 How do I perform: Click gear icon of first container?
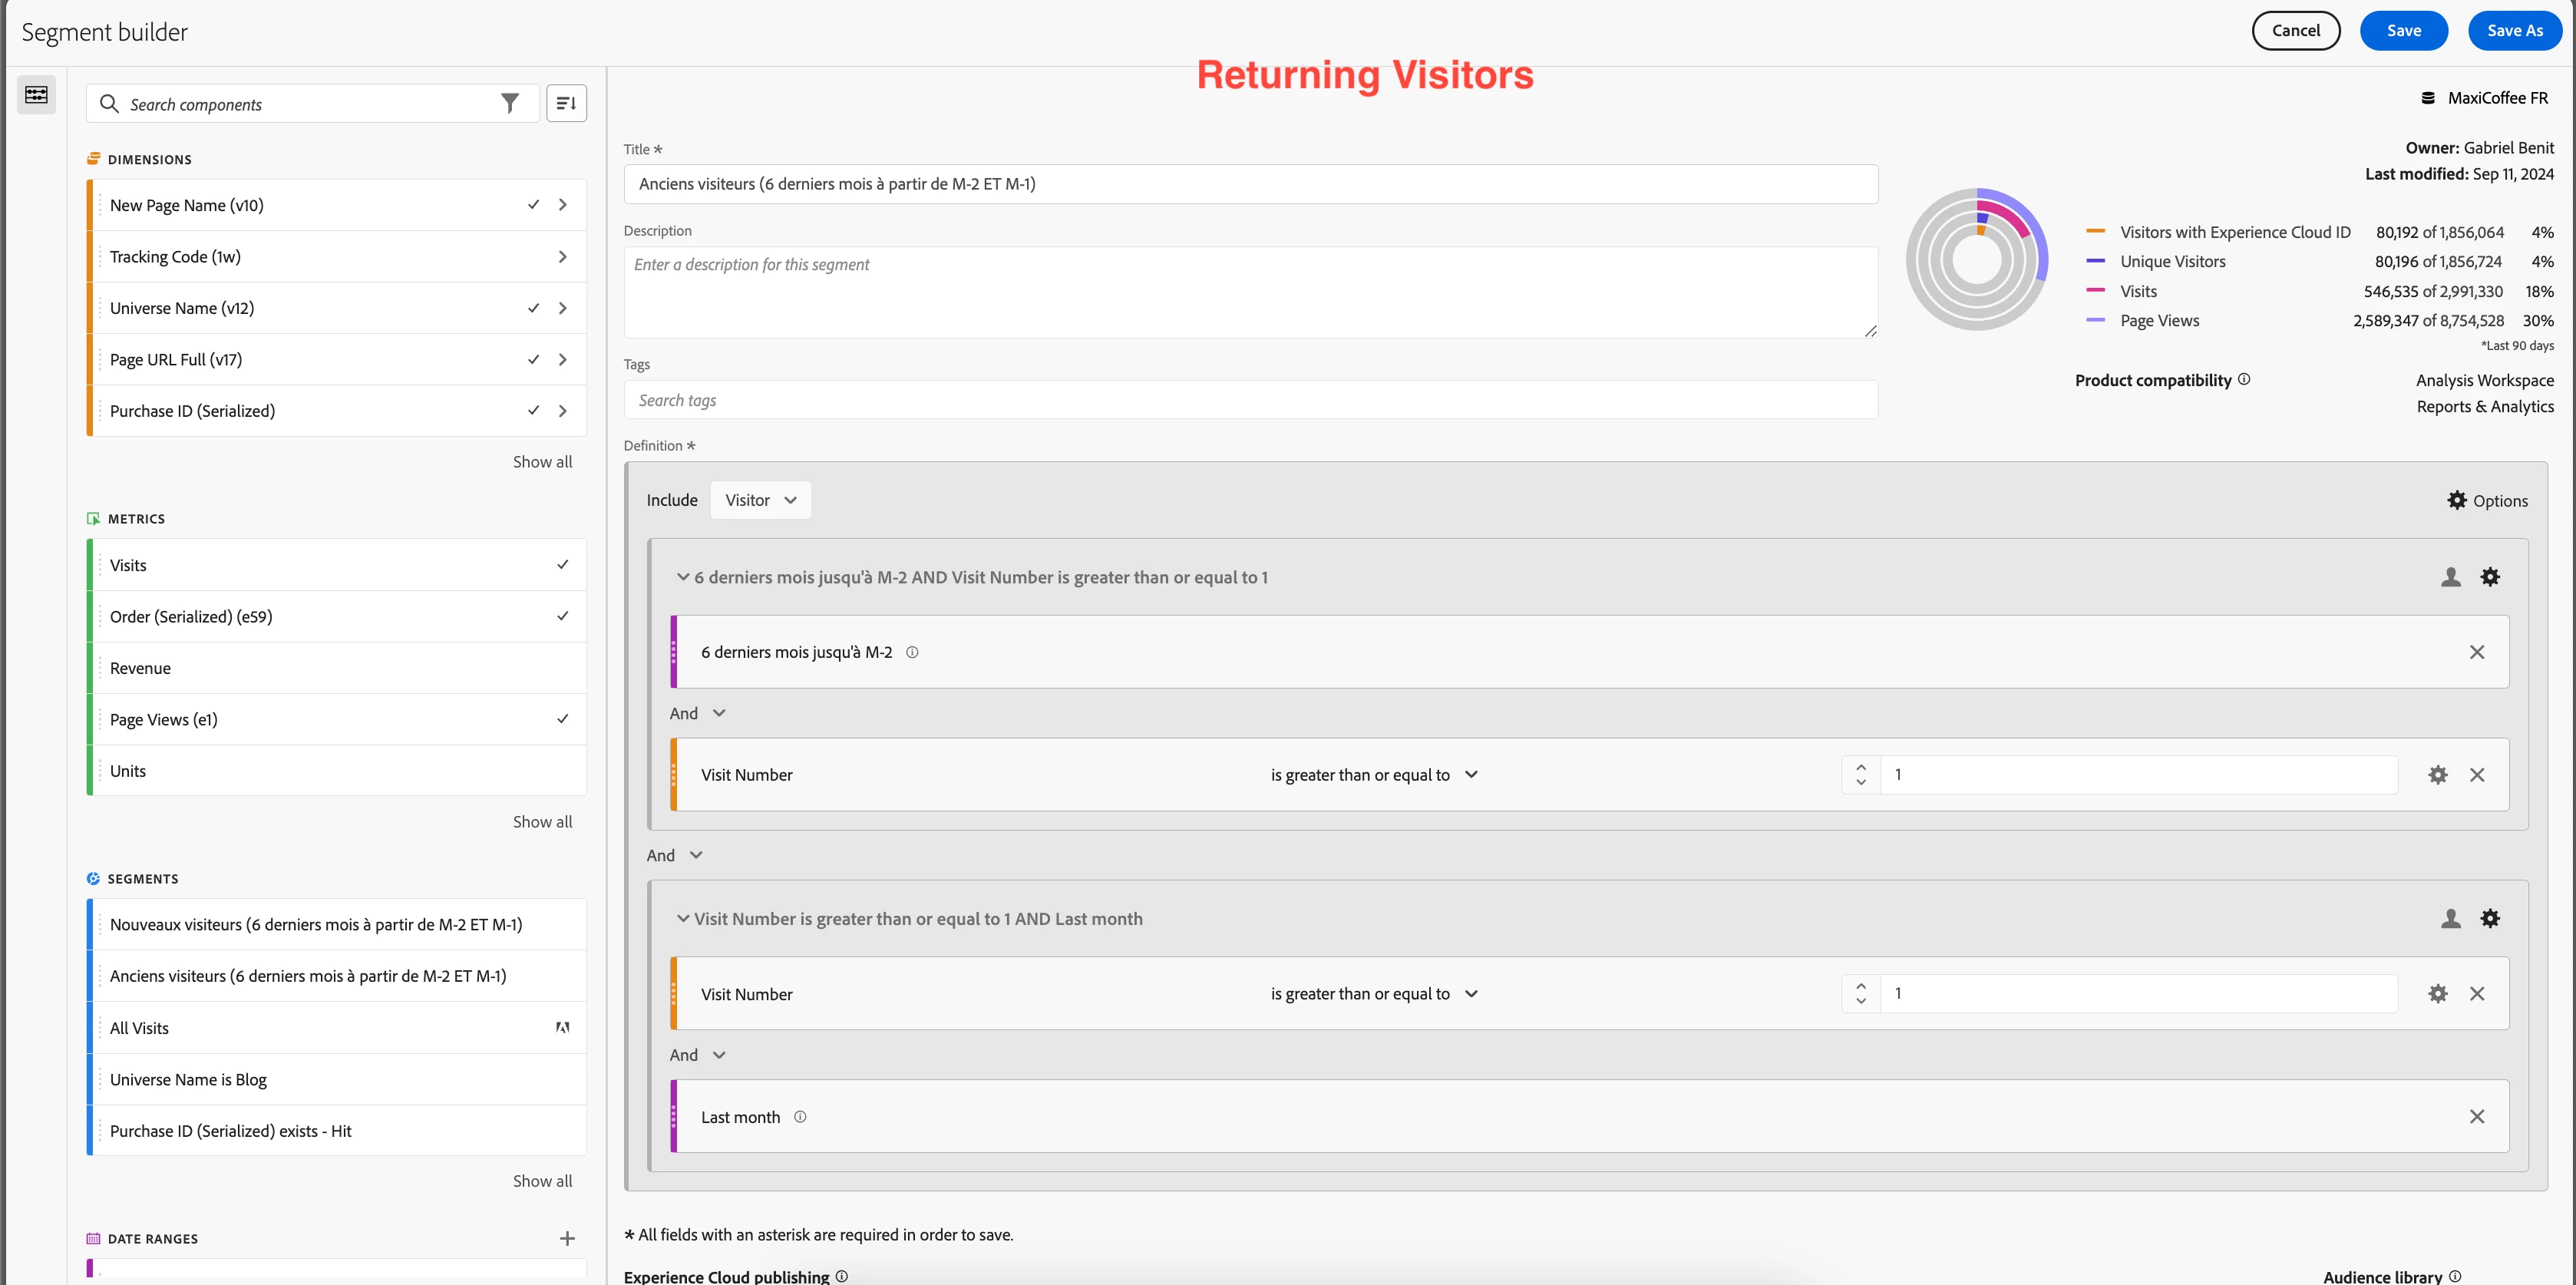coord(2490,577)
